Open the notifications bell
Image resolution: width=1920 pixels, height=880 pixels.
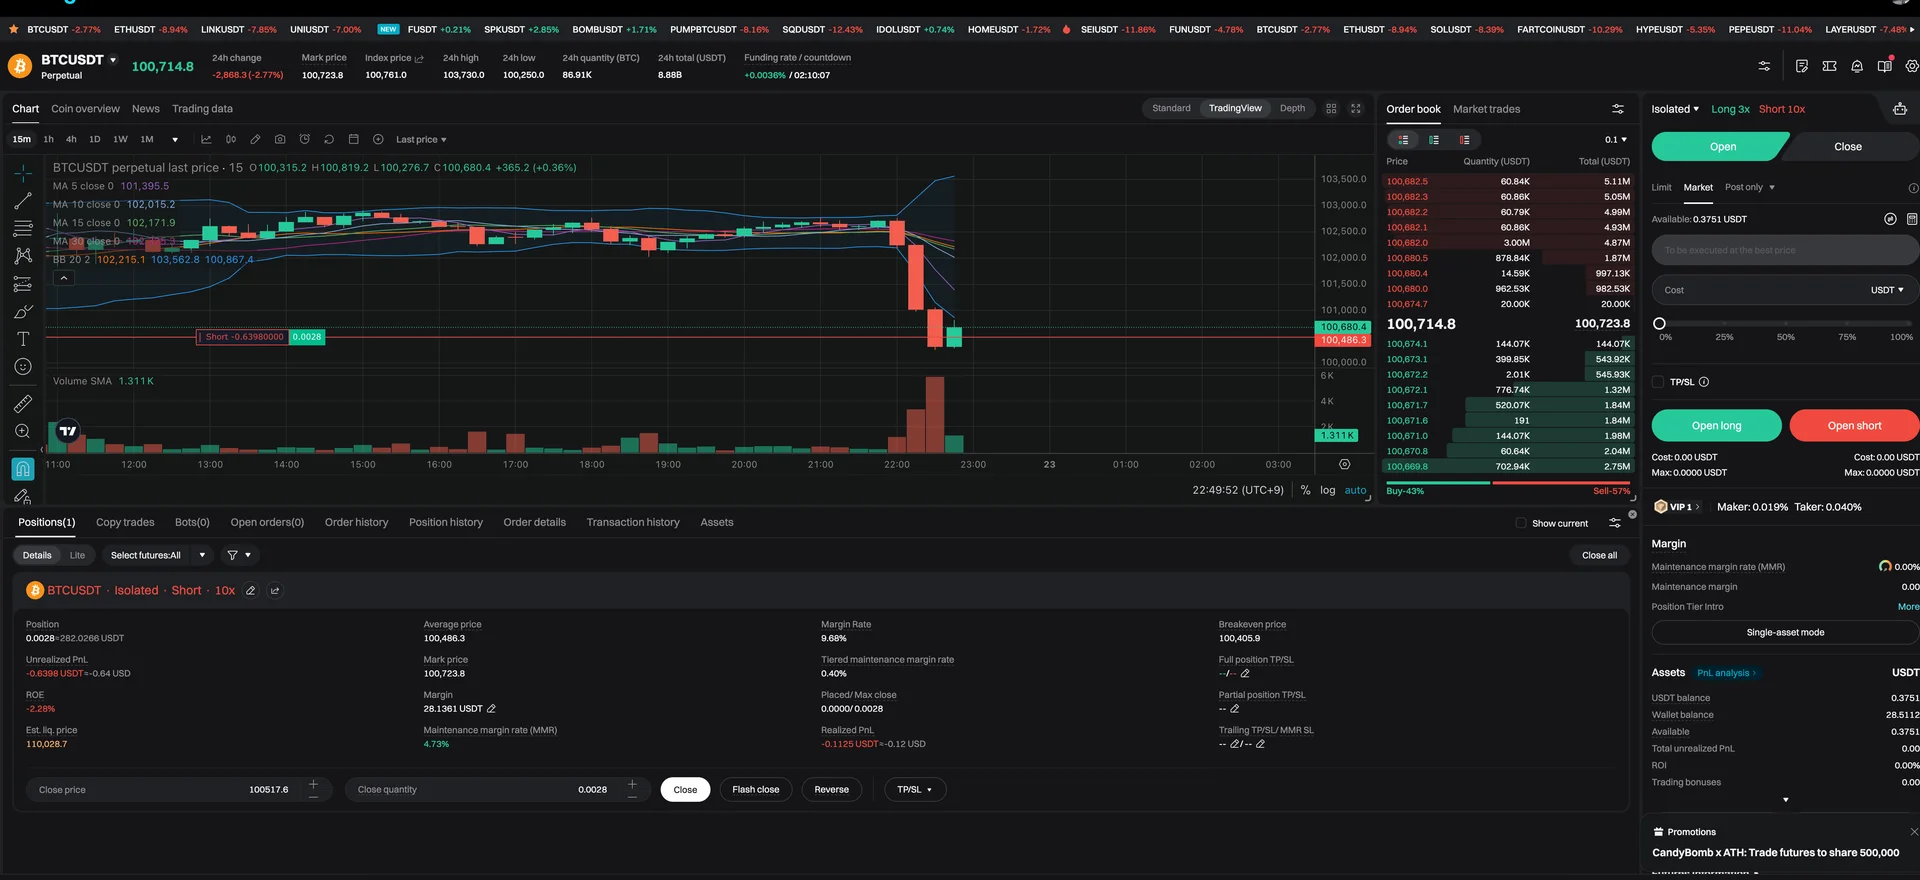pyautogui.click(x=1857, y=66)
